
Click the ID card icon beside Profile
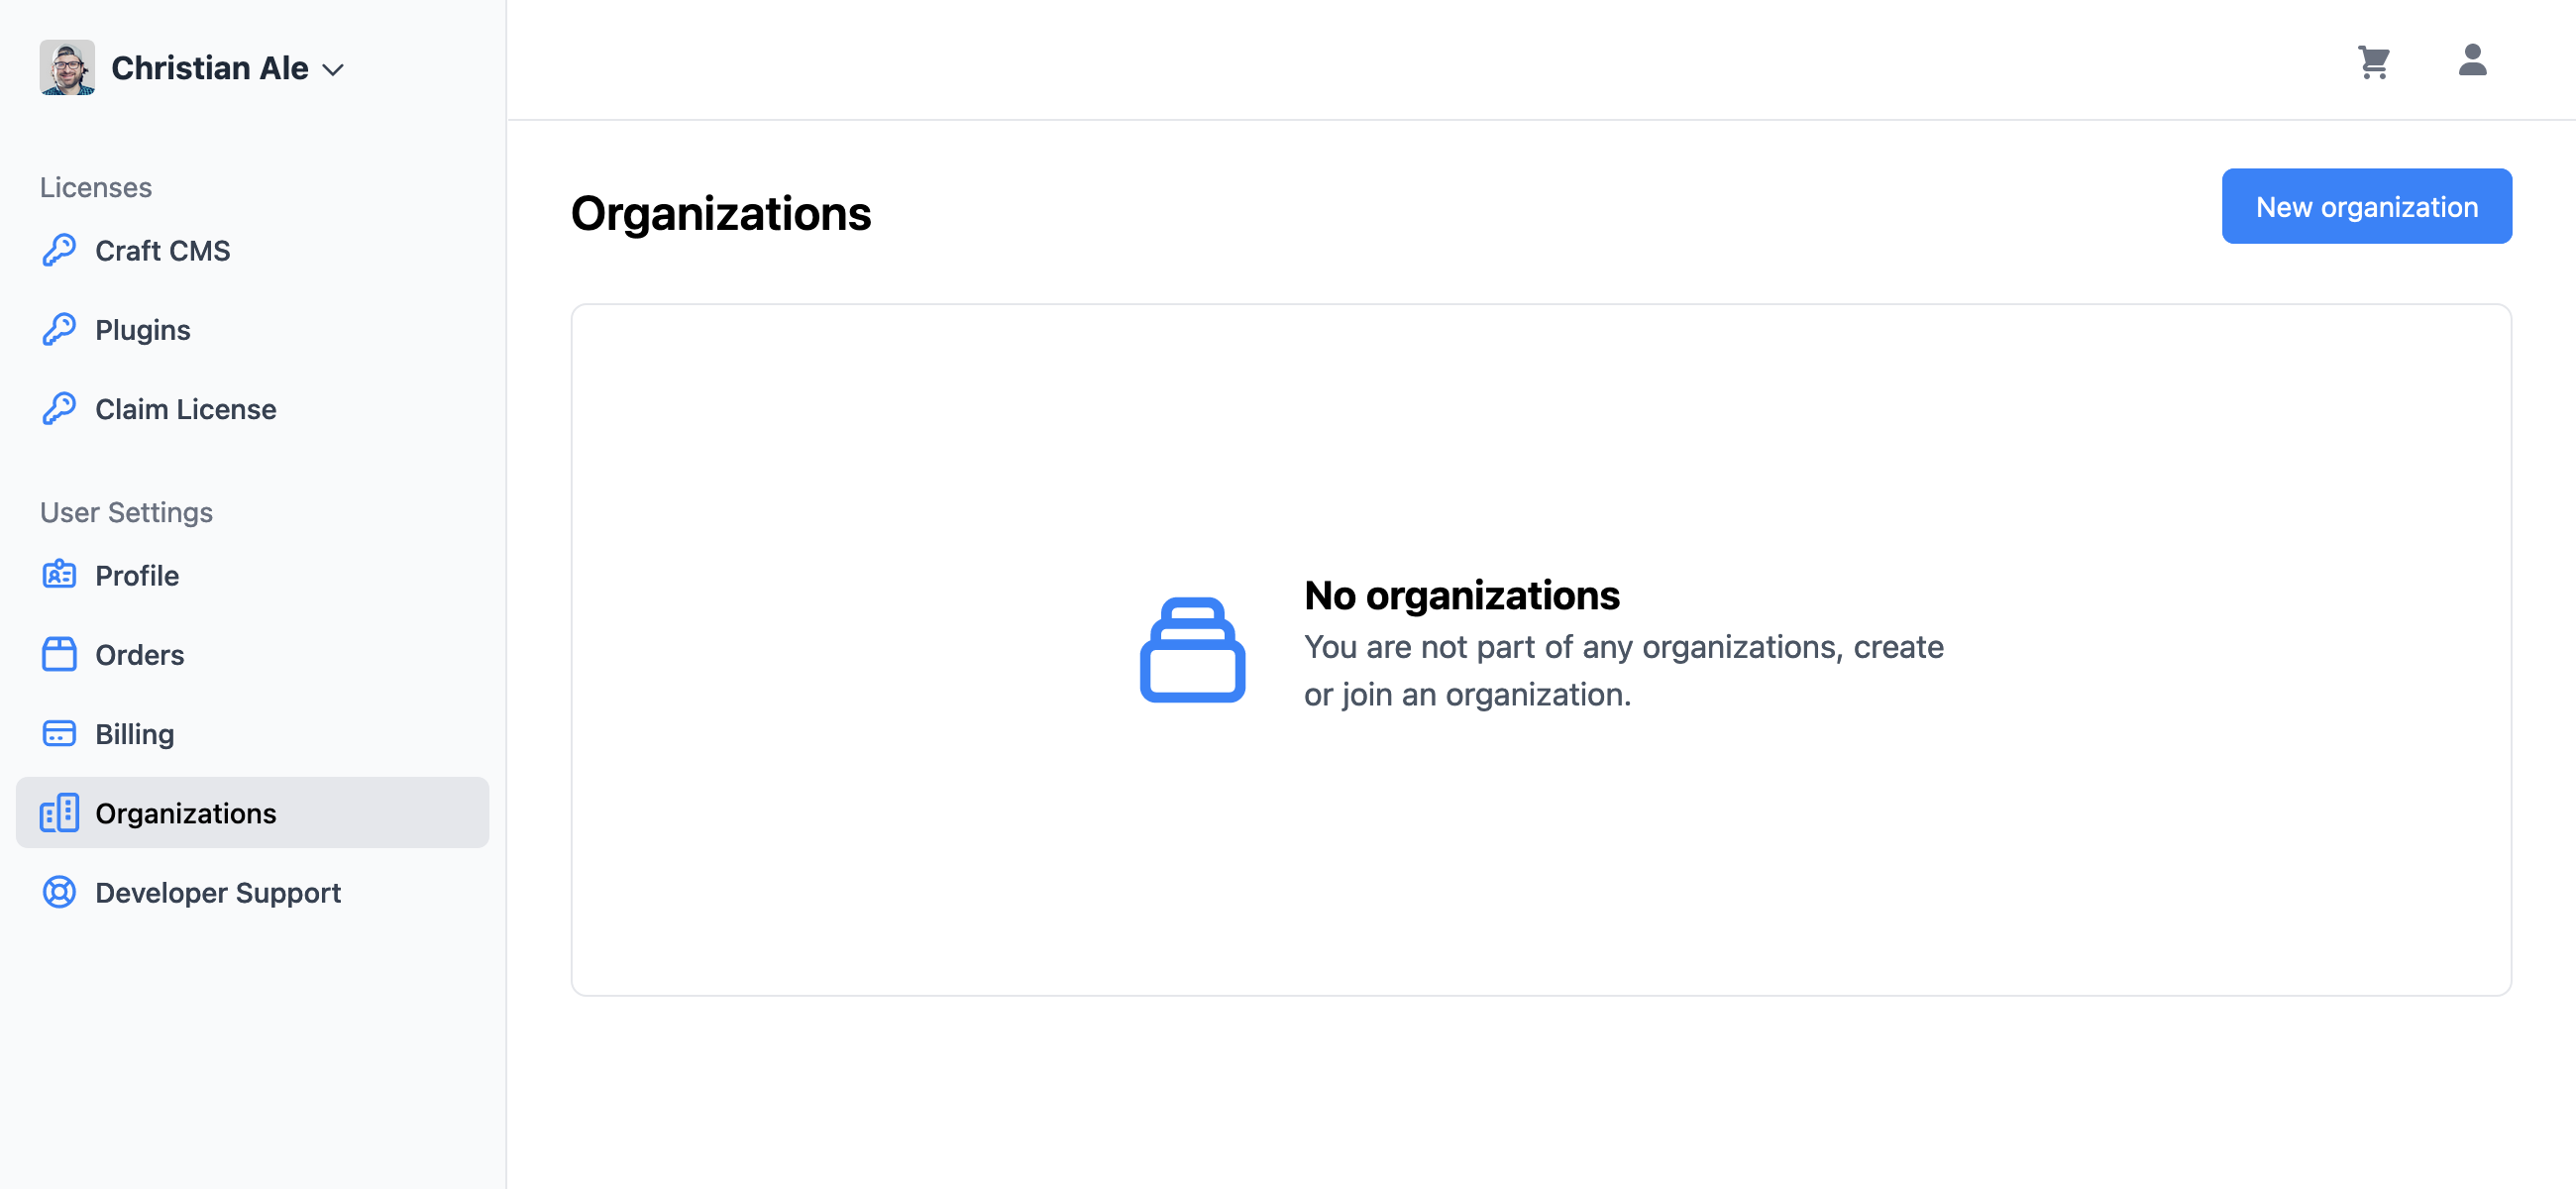(x=59, y=575)
